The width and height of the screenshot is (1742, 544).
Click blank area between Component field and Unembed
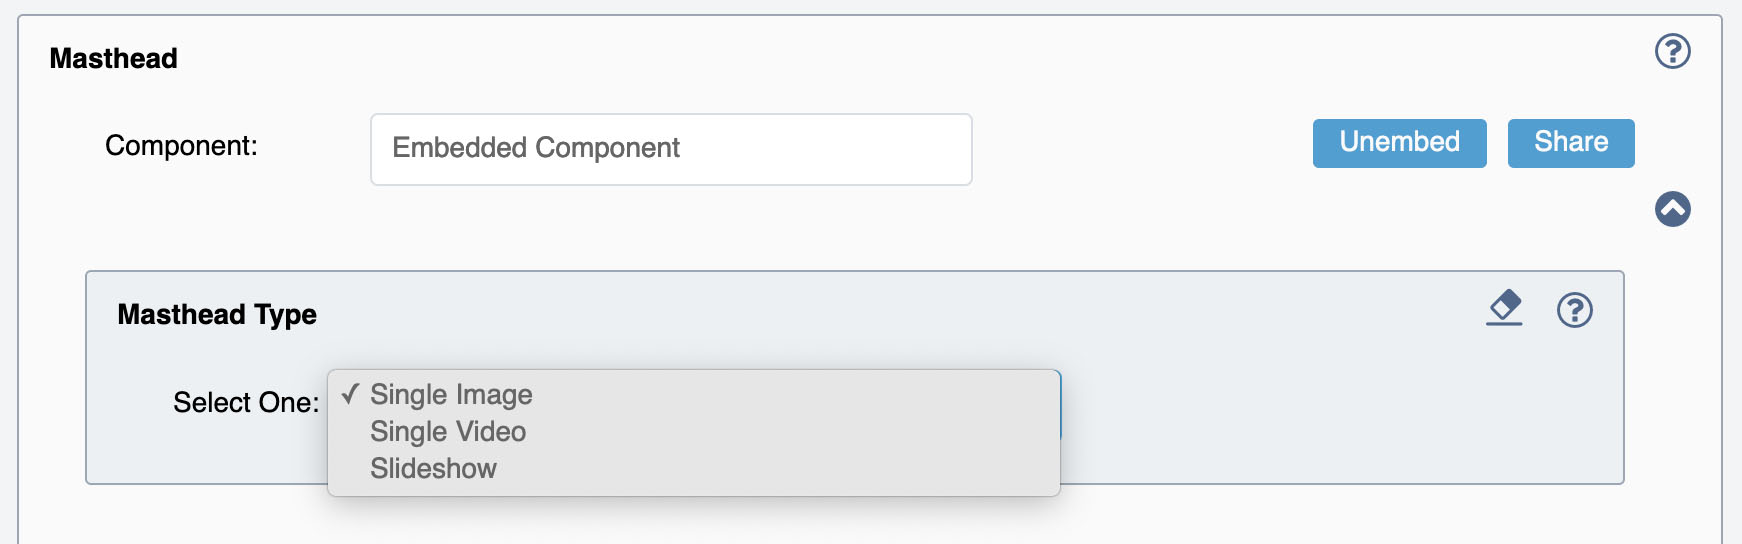[1142, 148]
